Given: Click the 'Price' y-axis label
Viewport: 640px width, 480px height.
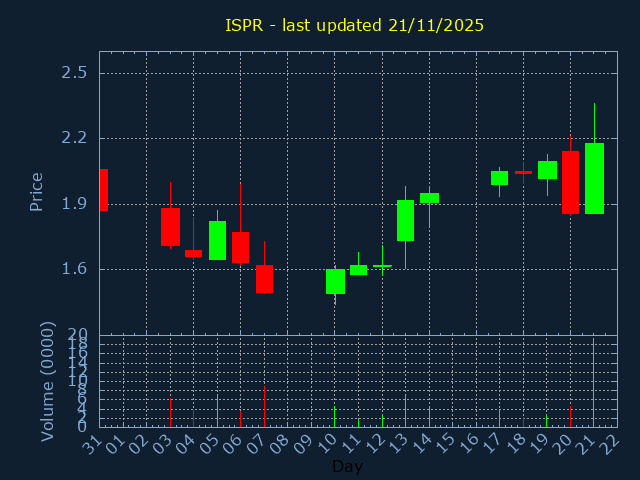Looking at the screenshot, I should click(37, 191).
